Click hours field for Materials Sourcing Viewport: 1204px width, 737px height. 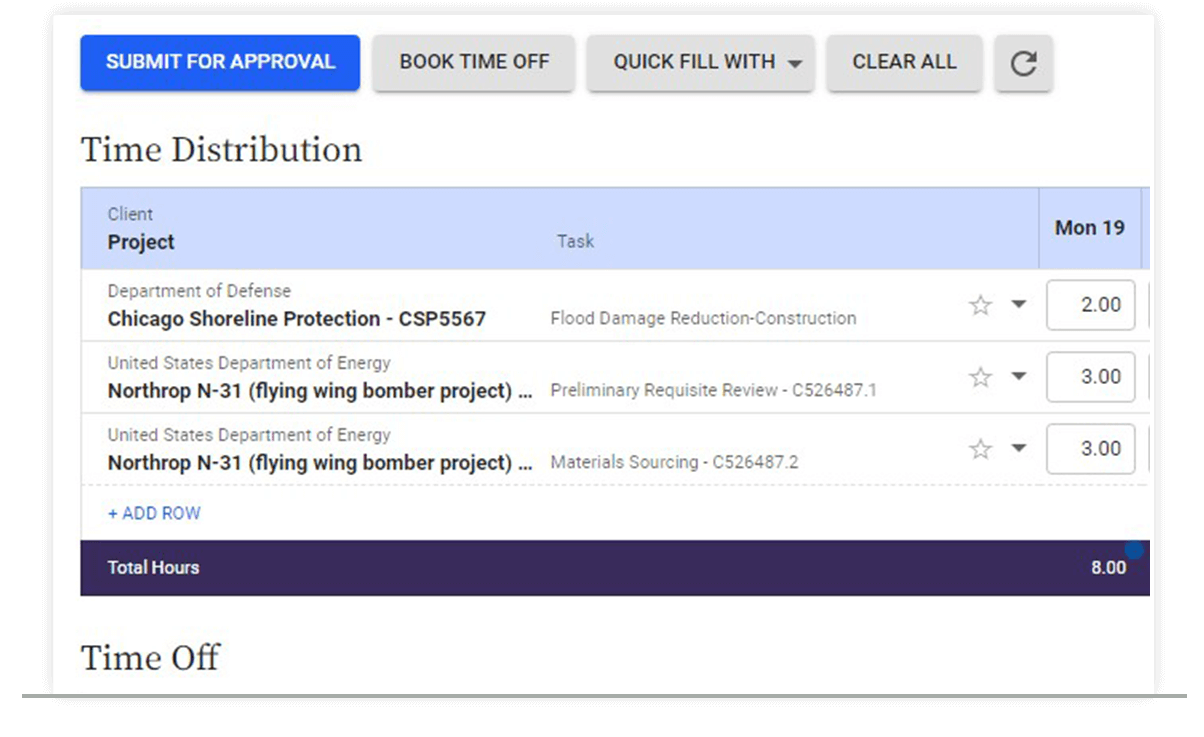(1090, 449)
